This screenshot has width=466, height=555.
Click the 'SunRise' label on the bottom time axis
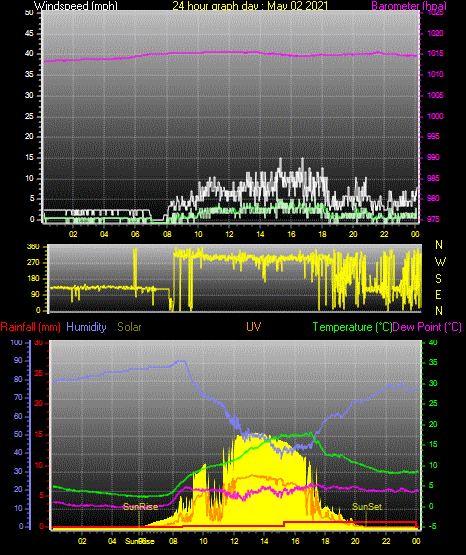140,541
